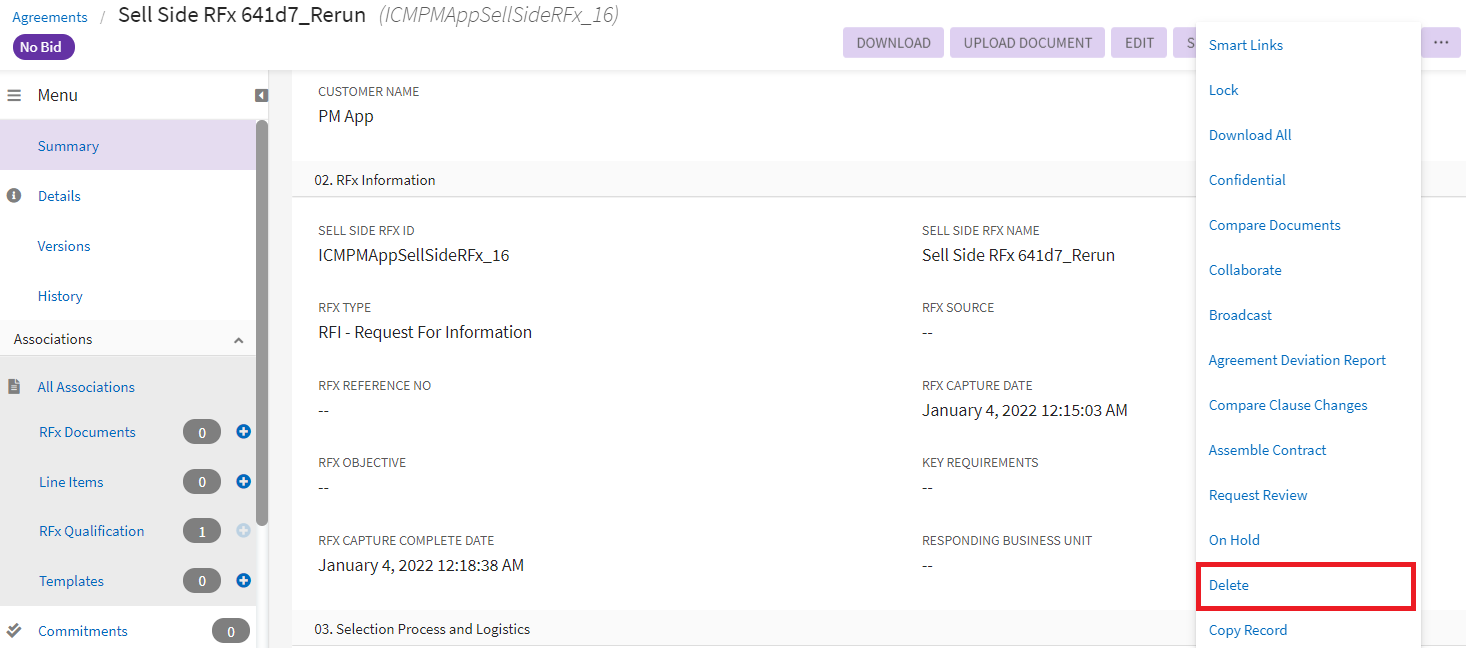Select Delete from the actions menu

[x=1229, y=586]
